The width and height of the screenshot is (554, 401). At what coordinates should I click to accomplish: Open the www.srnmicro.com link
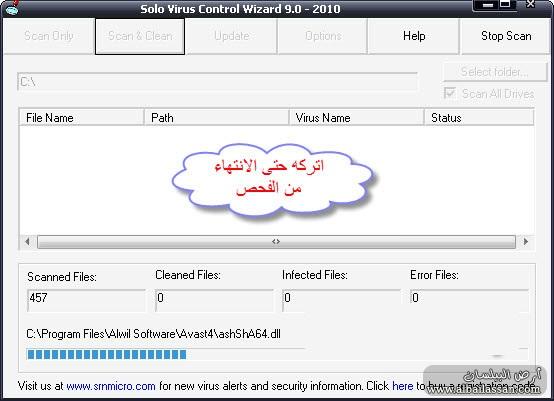(x=111, y=386)
